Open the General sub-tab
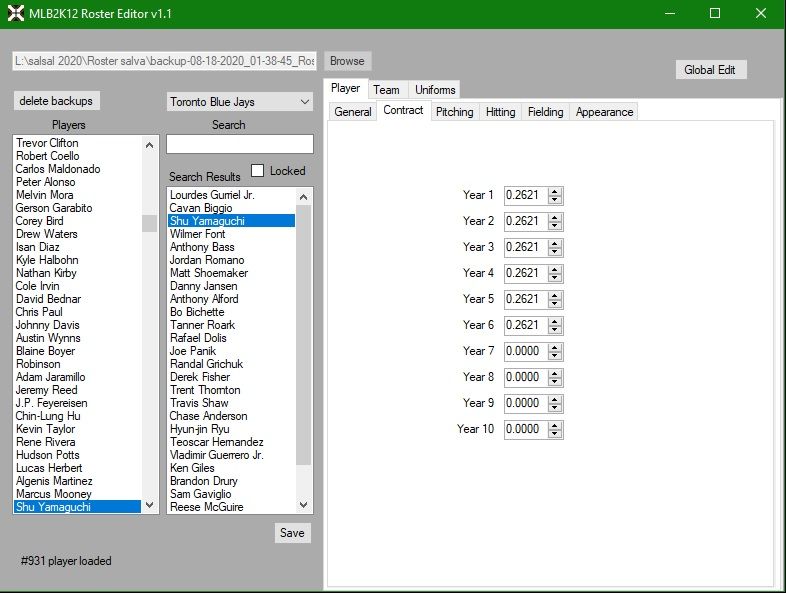786x595 pixels. pos(353,112)
